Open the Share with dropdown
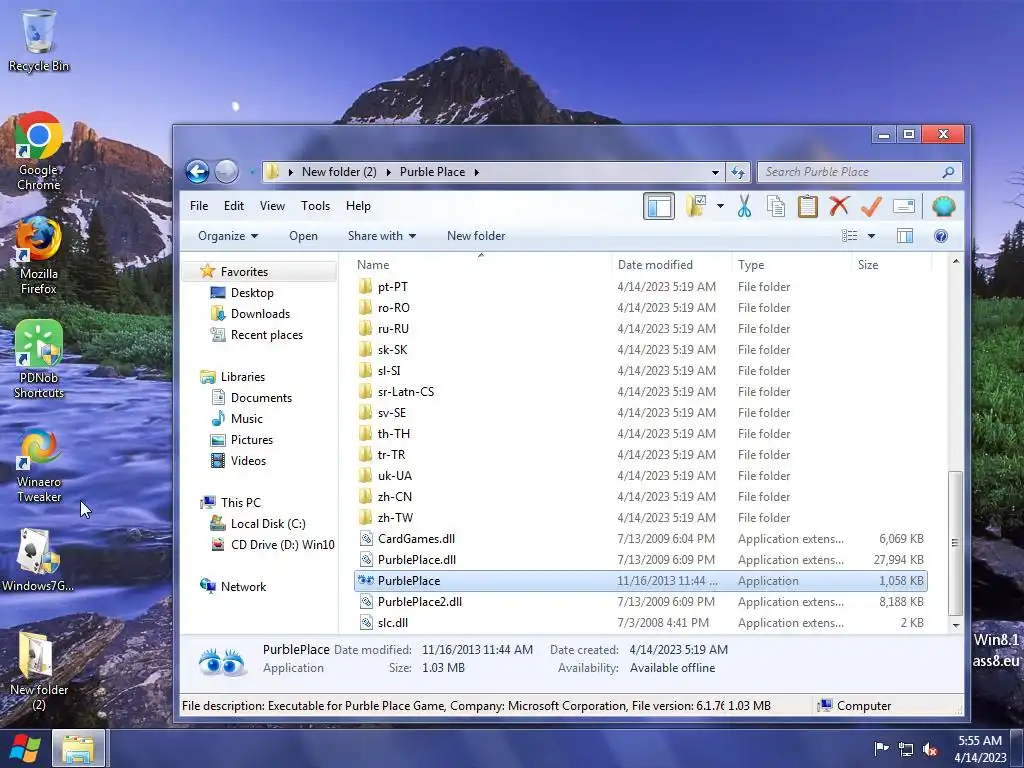Image resolution: width=1024 pixels, height=768 pixels. click(x=382, y=236)
